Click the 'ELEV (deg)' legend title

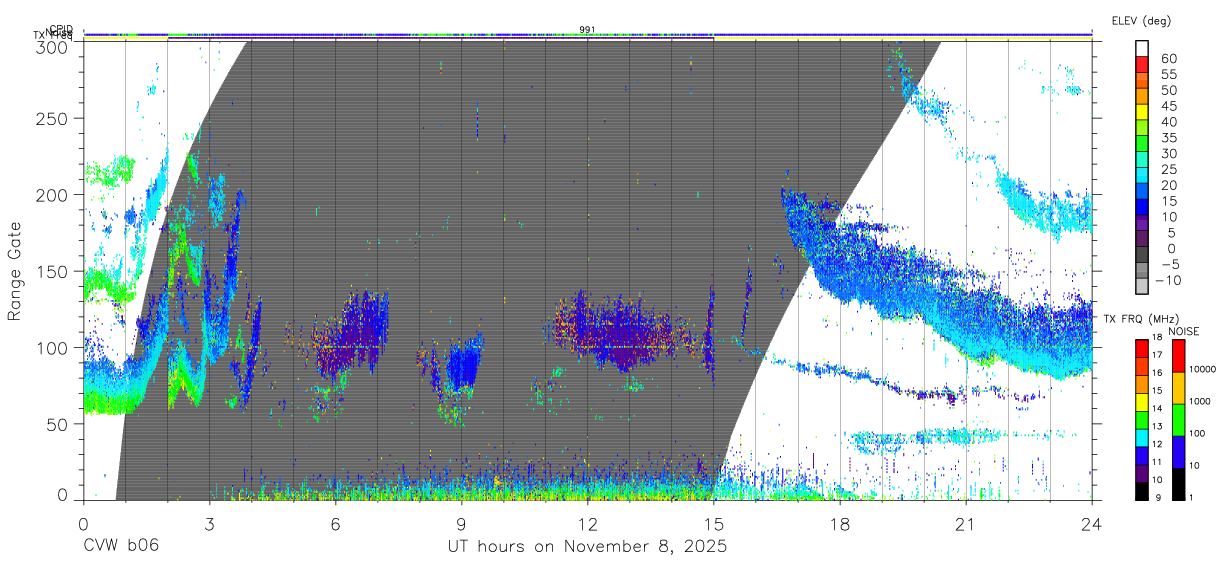click(x=1141, y=20)
